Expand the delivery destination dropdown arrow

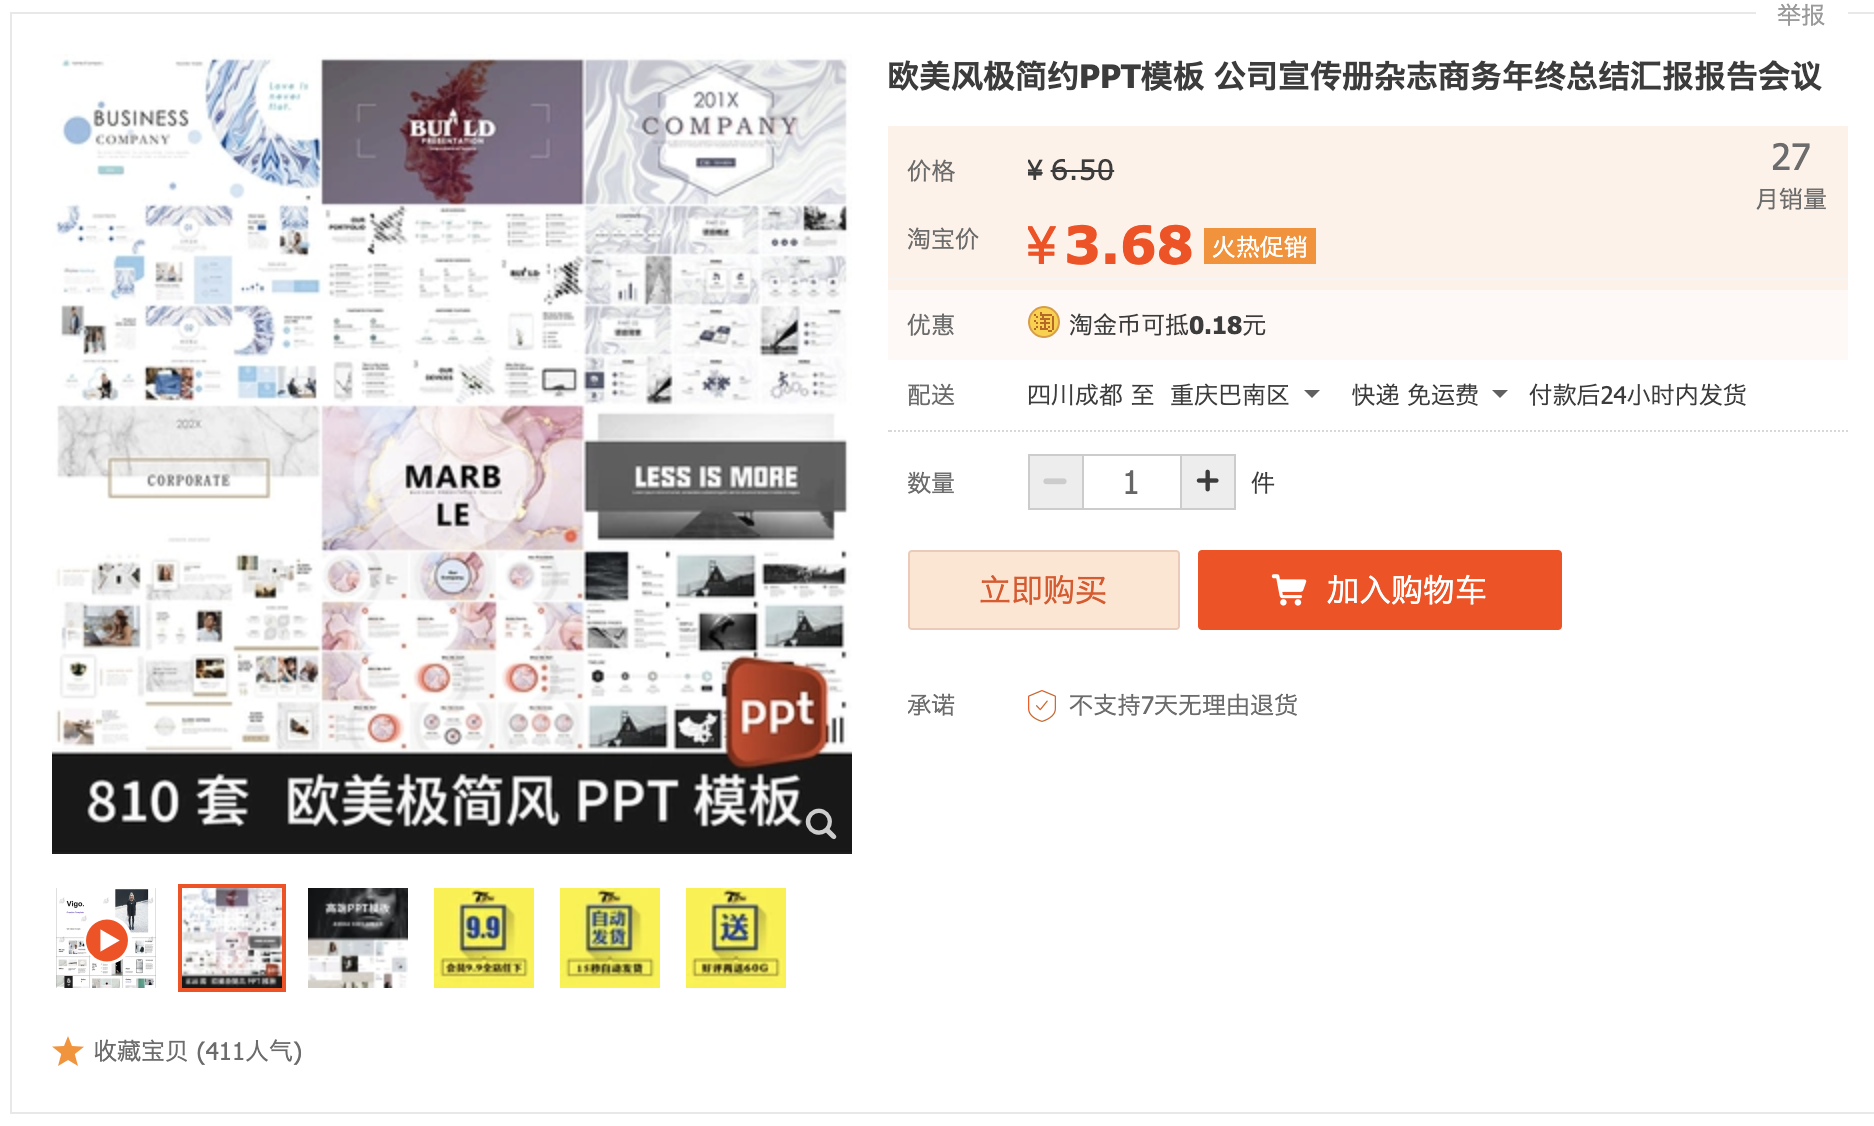pyautogui.click(x=1312, y=394)
